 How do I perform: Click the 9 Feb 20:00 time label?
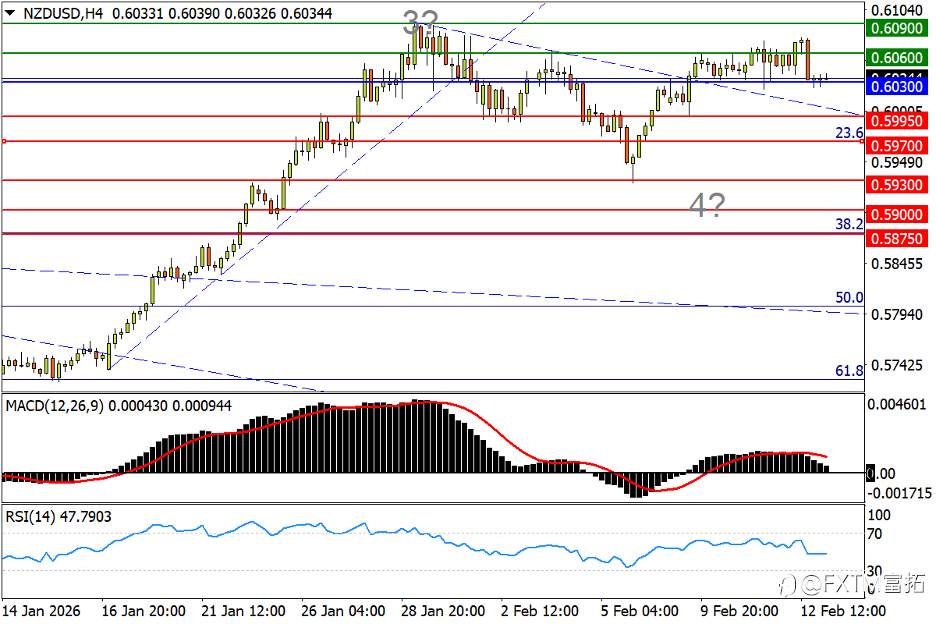click(739, 611)
